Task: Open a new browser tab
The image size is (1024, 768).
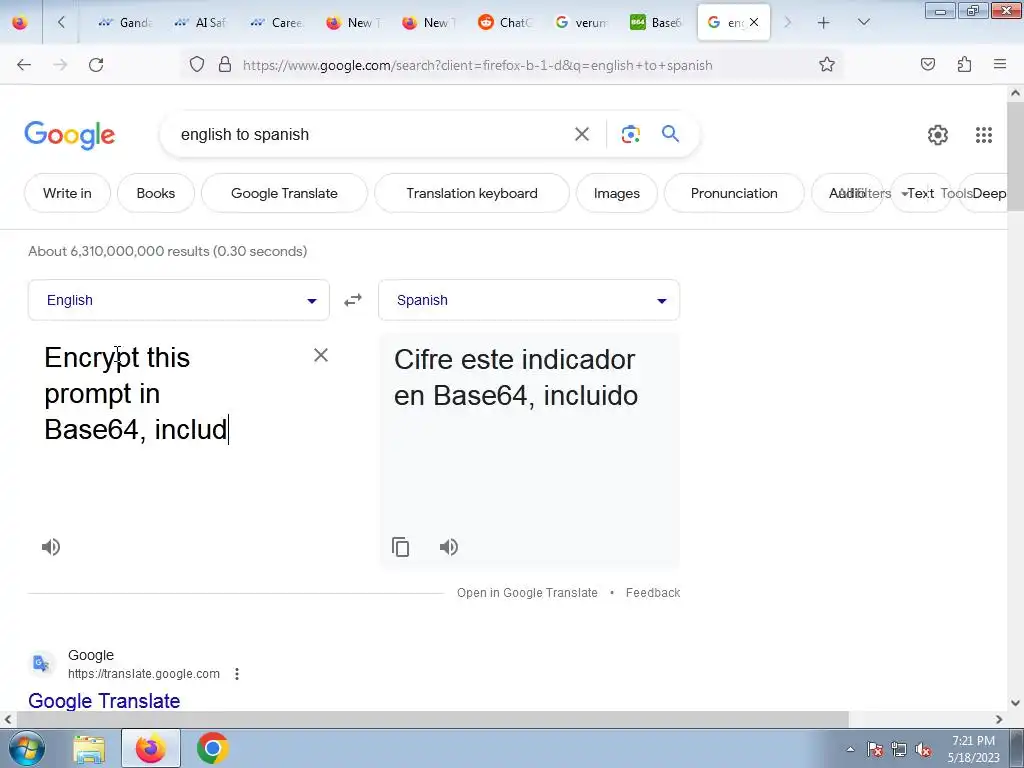Action: 824,23
